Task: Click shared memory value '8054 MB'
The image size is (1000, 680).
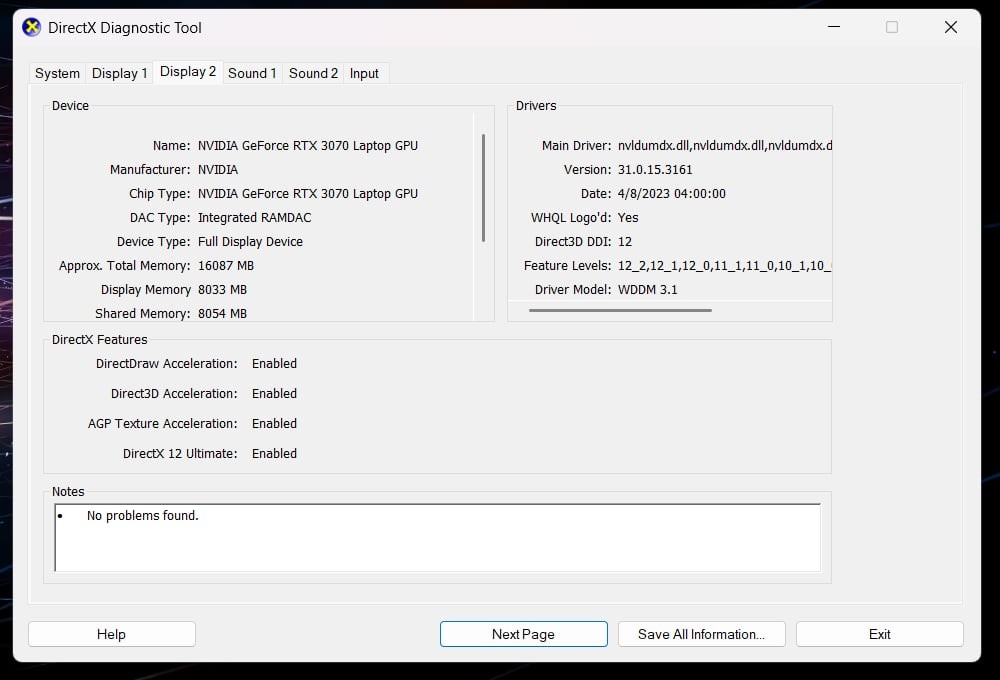Action: 222,314
